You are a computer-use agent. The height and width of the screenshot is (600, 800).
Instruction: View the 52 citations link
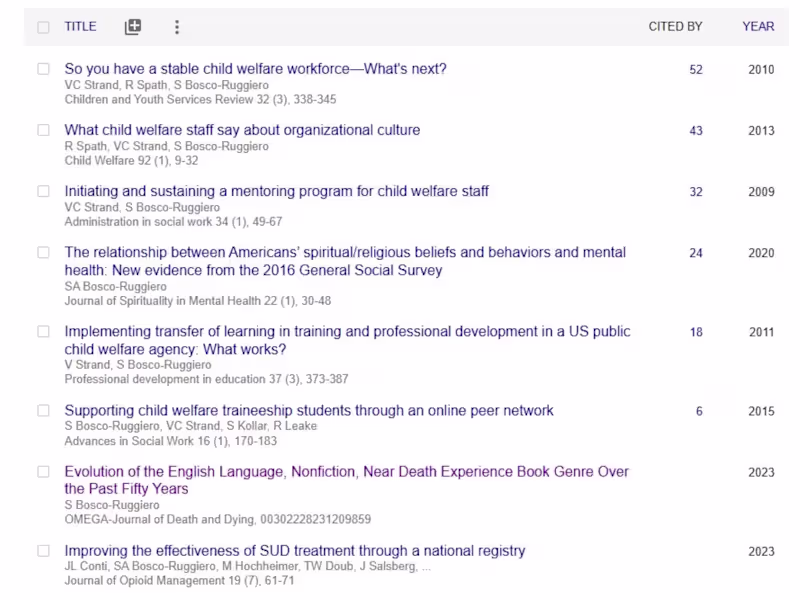(697, 71)
